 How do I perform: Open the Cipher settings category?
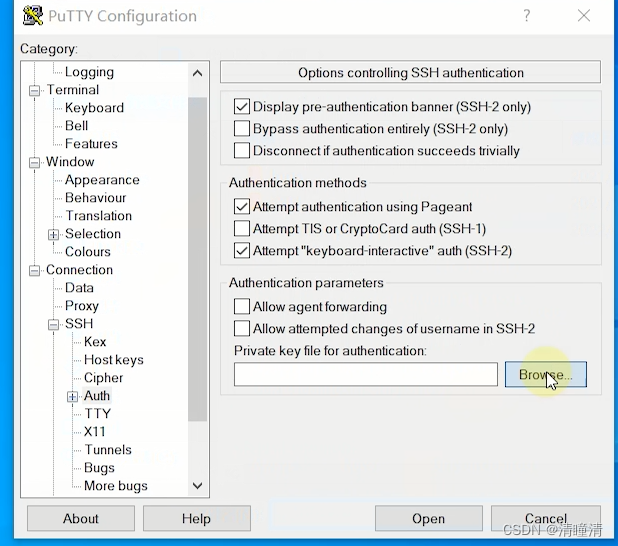tap(104, 378)
